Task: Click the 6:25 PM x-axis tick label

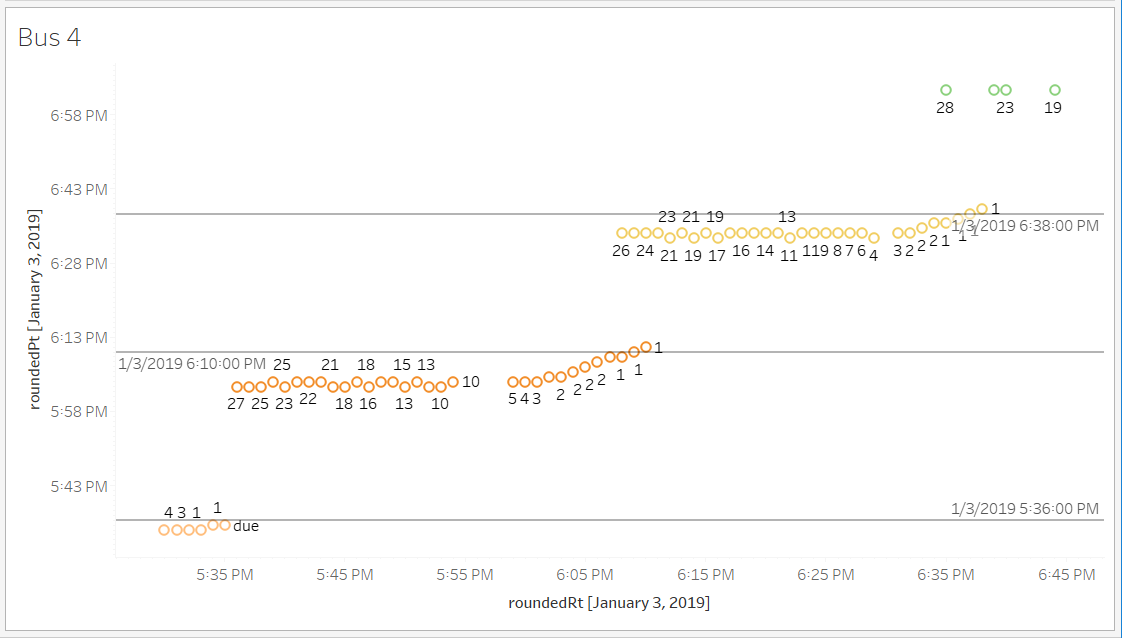Action: point(826,575)
